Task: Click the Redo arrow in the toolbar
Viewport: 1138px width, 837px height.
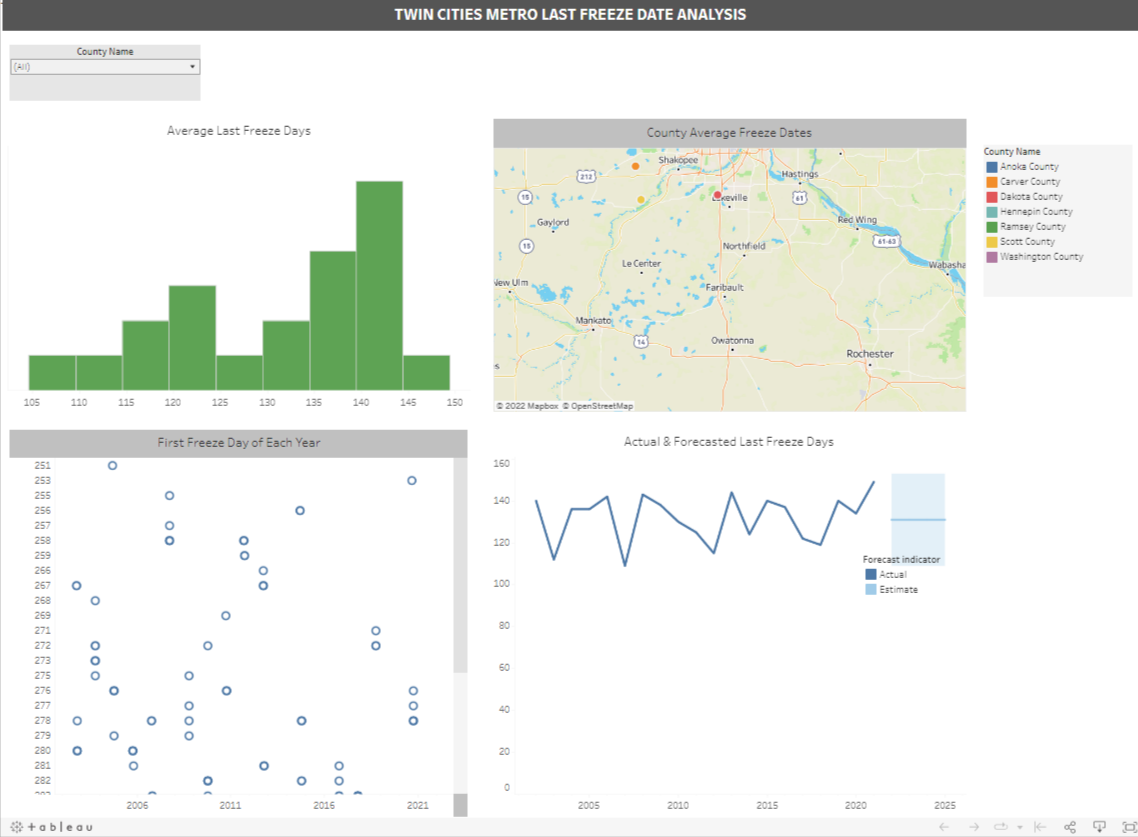Action: click(973, 827)
